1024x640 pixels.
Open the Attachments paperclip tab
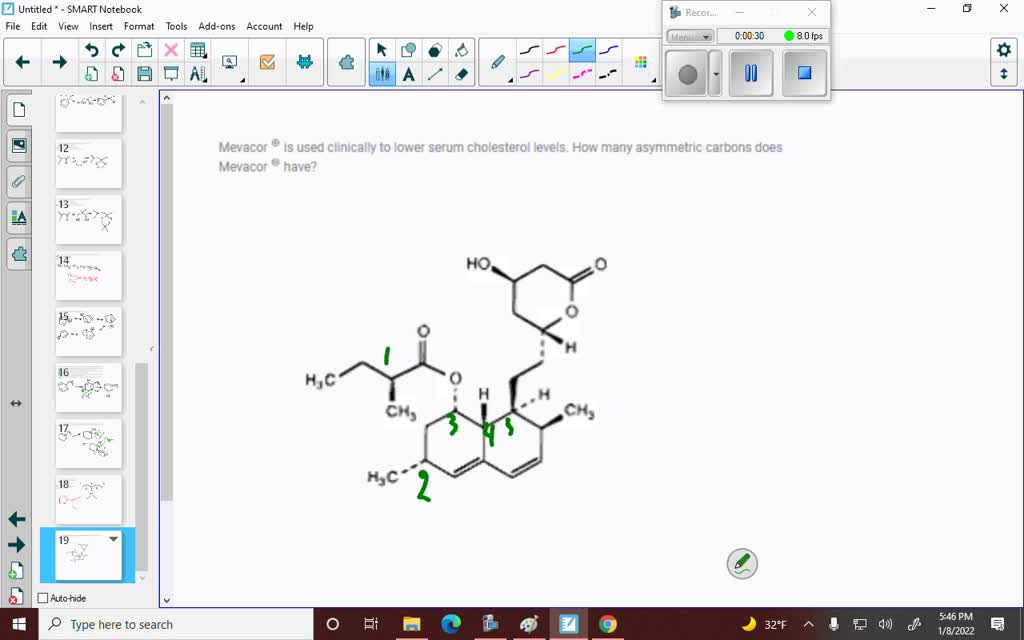(x=18, y=181)
